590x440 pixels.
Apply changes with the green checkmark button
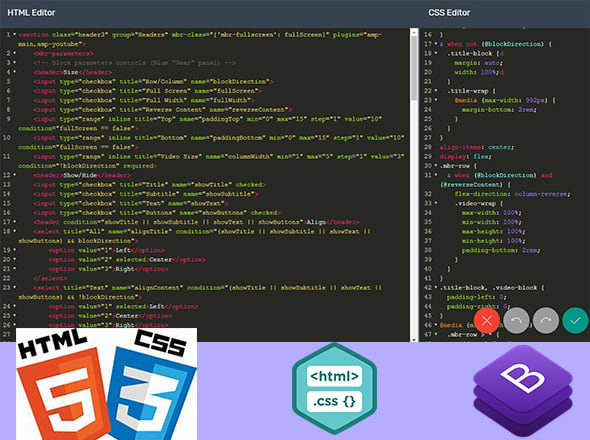[x=575, y=321]
